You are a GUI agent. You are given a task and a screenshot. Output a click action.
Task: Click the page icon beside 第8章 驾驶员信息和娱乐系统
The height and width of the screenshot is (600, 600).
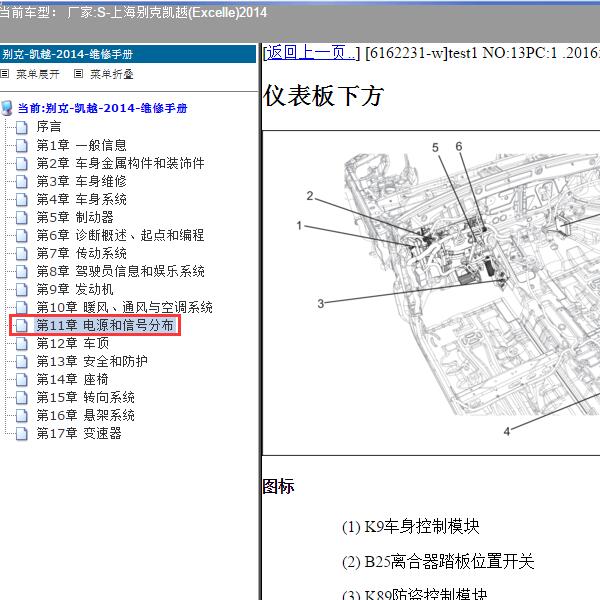coord(22,271)
